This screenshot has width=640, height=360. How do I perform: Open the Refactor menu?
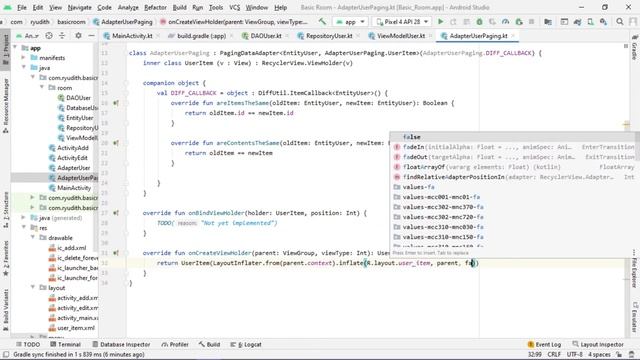point(155,7)
